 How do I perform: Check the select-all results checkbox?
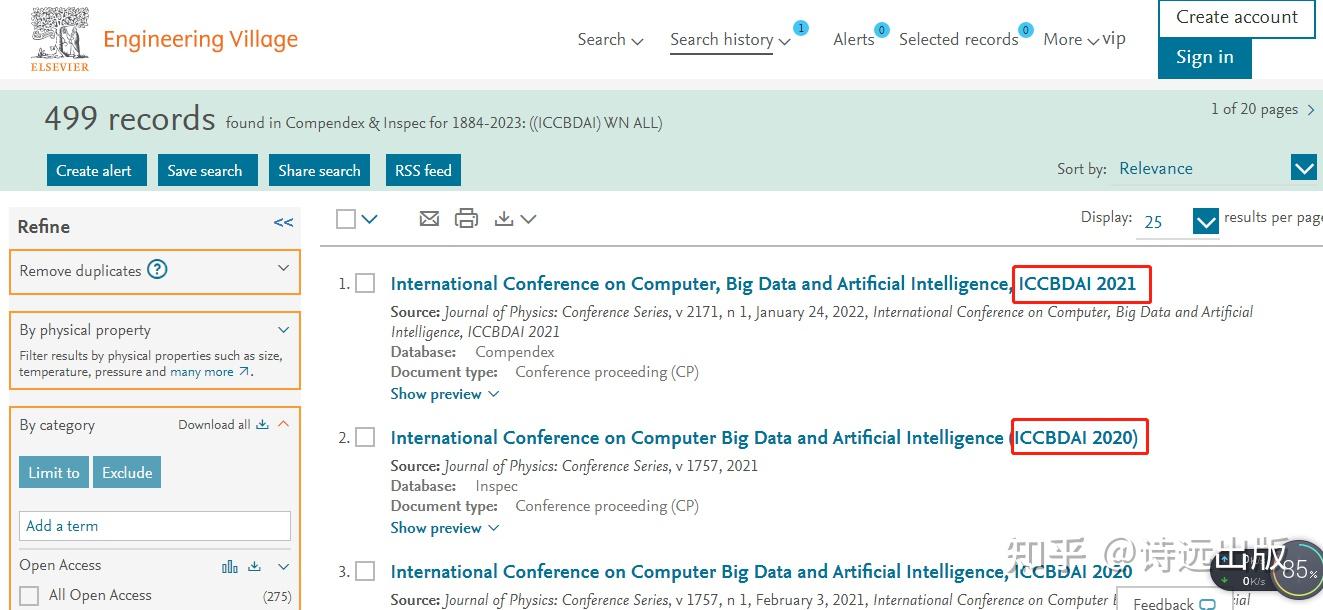tap(346, 218)
